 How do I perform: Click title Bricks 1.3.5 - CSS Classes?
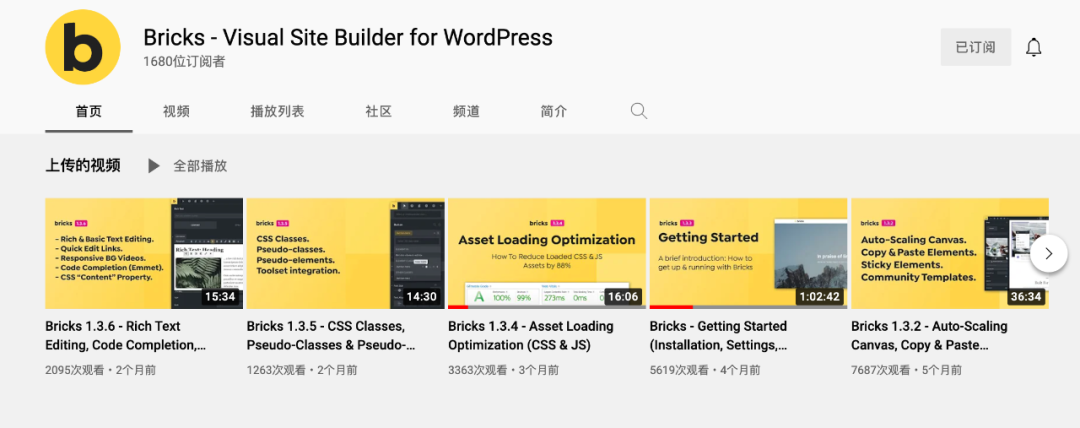(x=331, y=335)
